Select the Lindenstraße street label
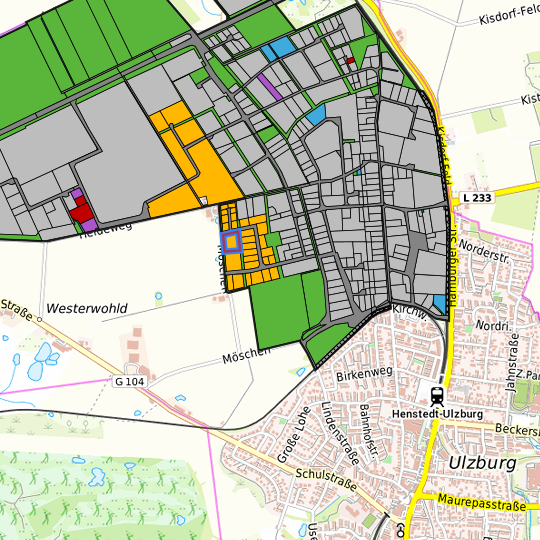The height and width of the screenshot is (540, 540). 340,433
